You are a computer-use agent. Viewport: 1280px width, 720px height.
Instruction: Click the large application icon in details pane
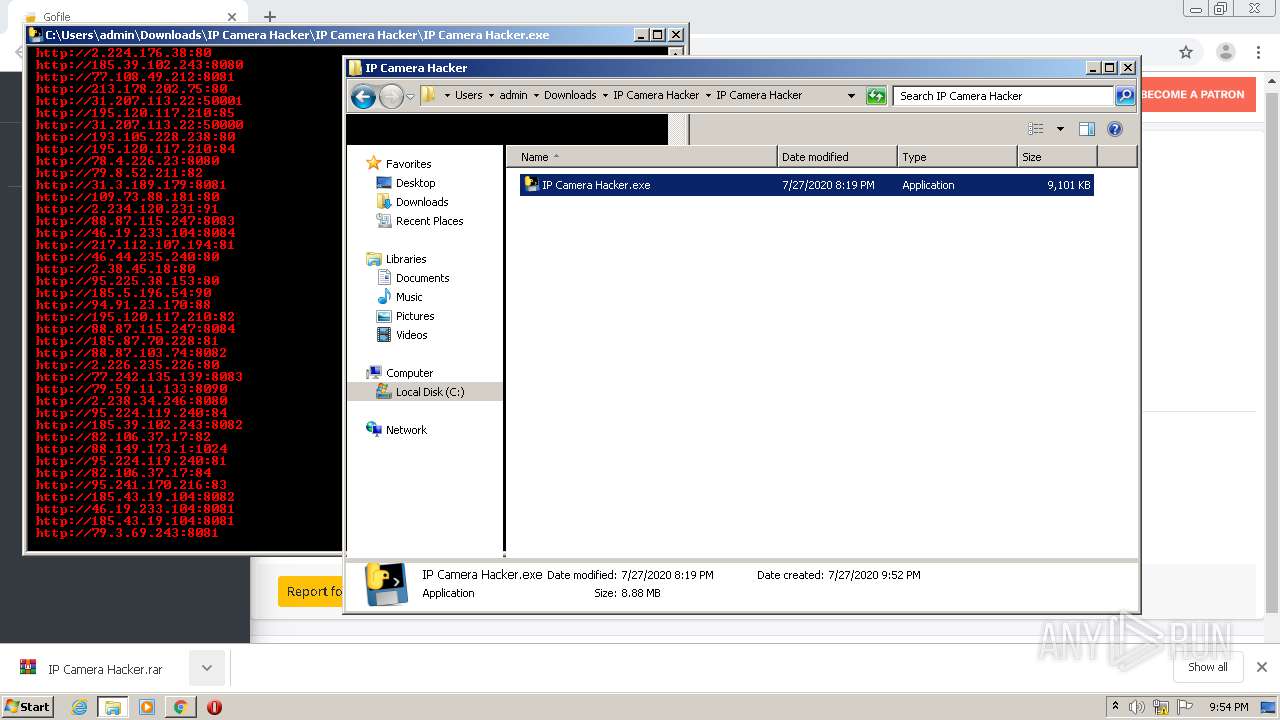pos(386,584)
